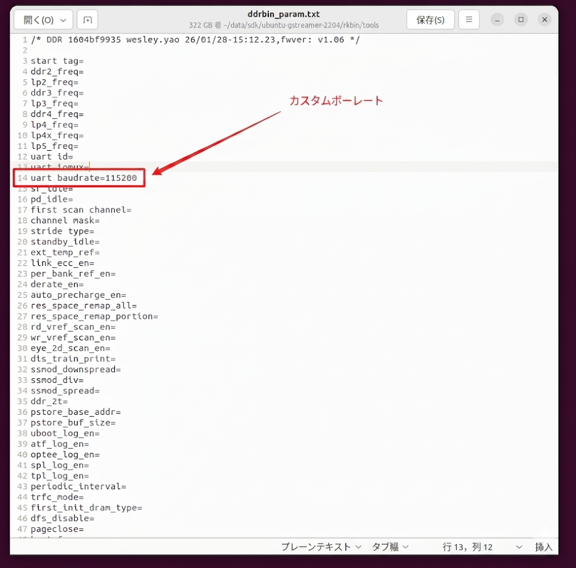Click the channel mask= line
The width and height of the screenshot is (576, 568).
(x=65, y=220)
